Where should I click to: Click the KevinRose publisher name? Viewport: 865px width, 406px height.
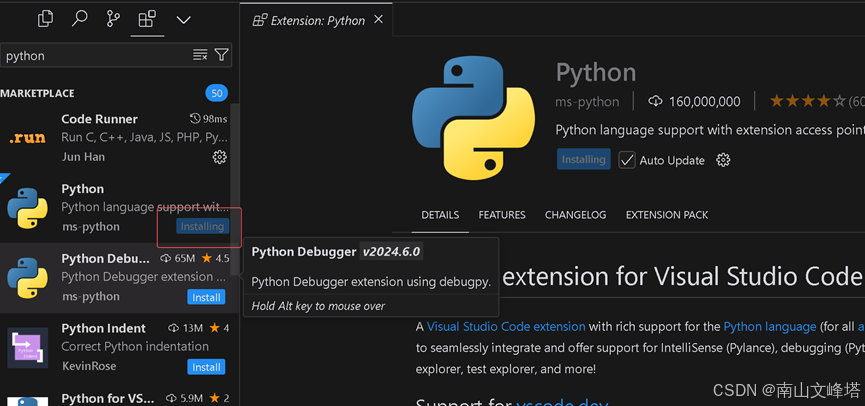click(x=89, y=366)
